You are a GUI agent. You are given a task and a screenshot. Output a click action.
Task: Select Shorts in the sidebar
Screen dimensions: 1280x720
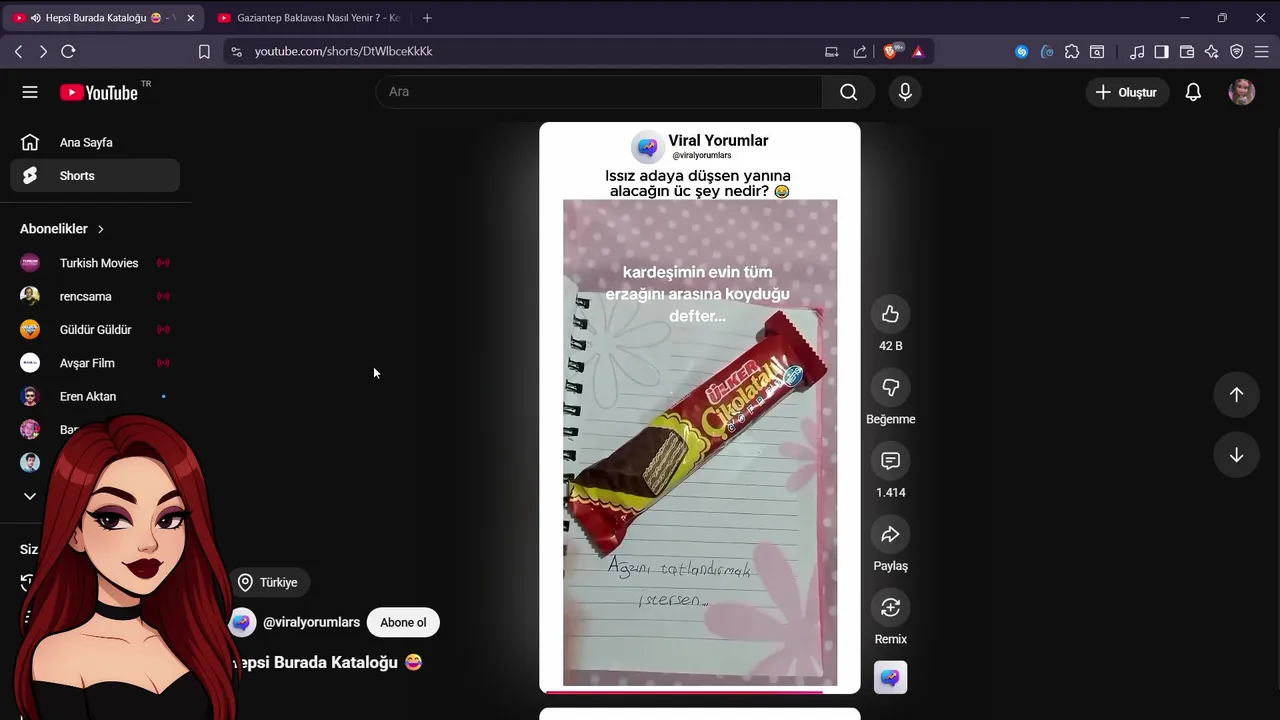click(x=95, y=176)
